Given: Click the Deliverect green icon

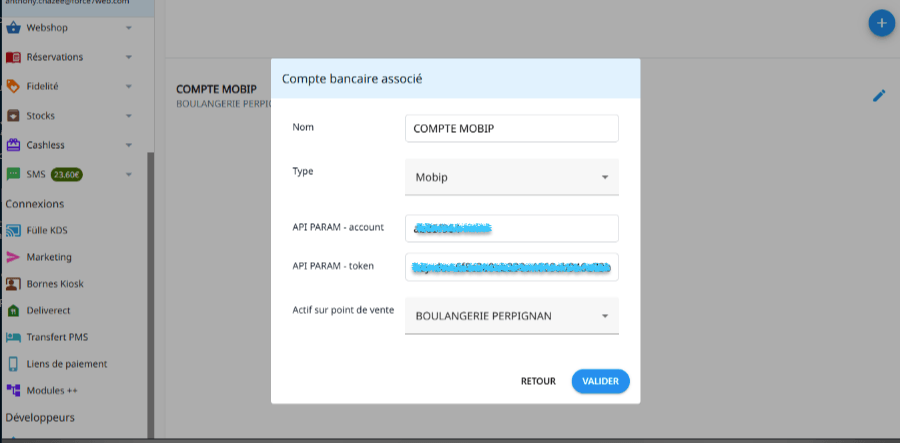Looking at the screenshot, I should click(13, 310).
